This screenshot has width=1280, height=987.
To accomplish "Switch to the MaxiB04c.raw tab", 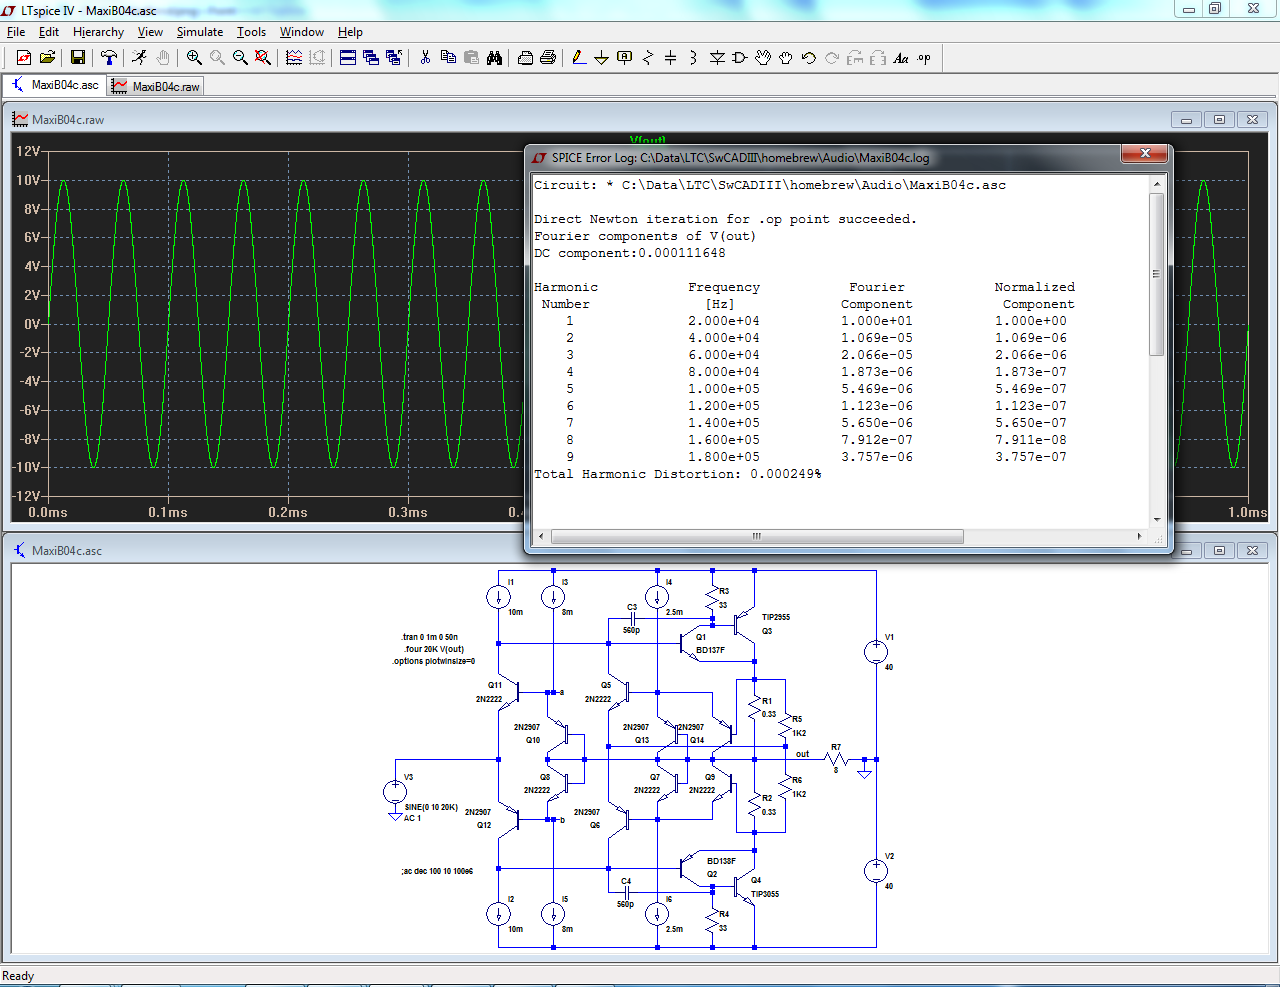I will point(156,87).
